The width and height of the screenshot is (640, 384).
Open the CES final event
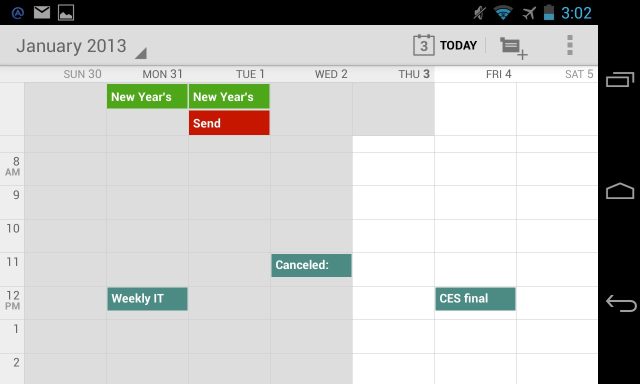(x=475, y=299)
